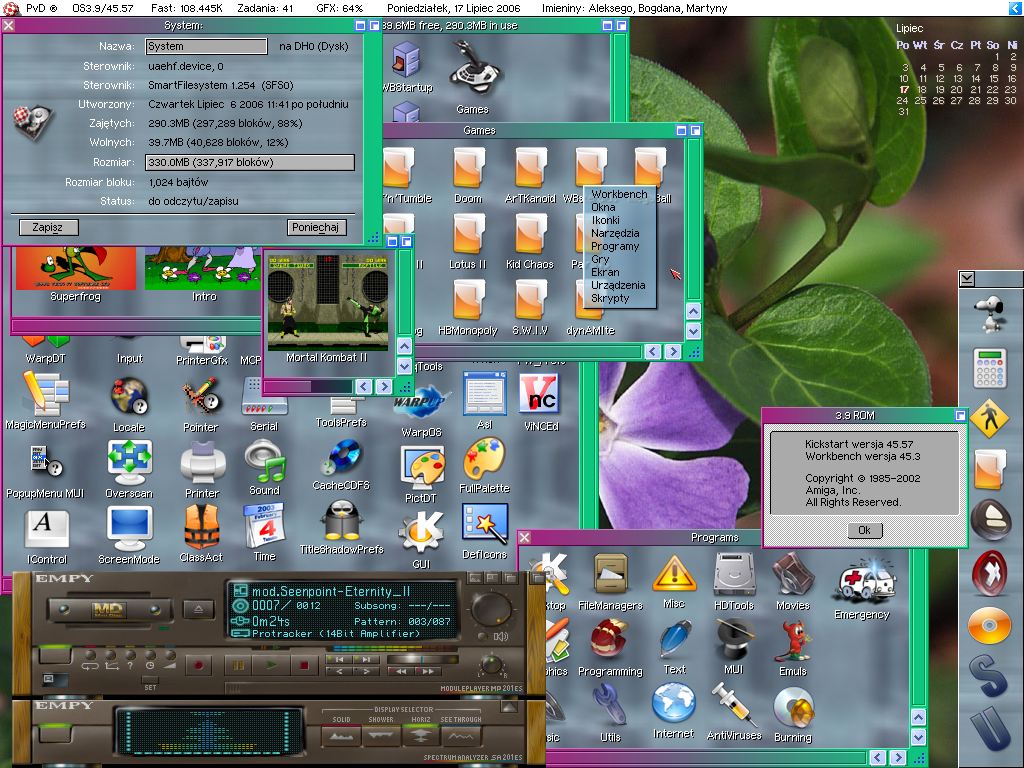Open the DefIcons preferences icon
The width and height of the screenshot is (1024, 768).
coord(485,524)
